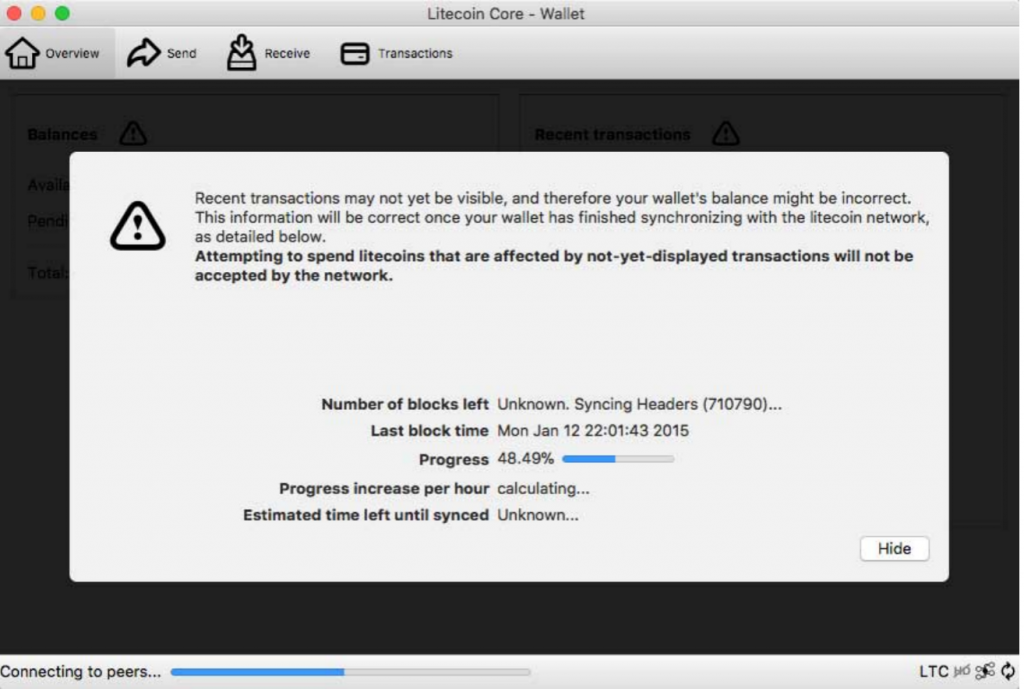The width and height of the screenshot is (1024, 689).
Task: Click the warning icon beside Recent transactions
Action: [726, 133]
